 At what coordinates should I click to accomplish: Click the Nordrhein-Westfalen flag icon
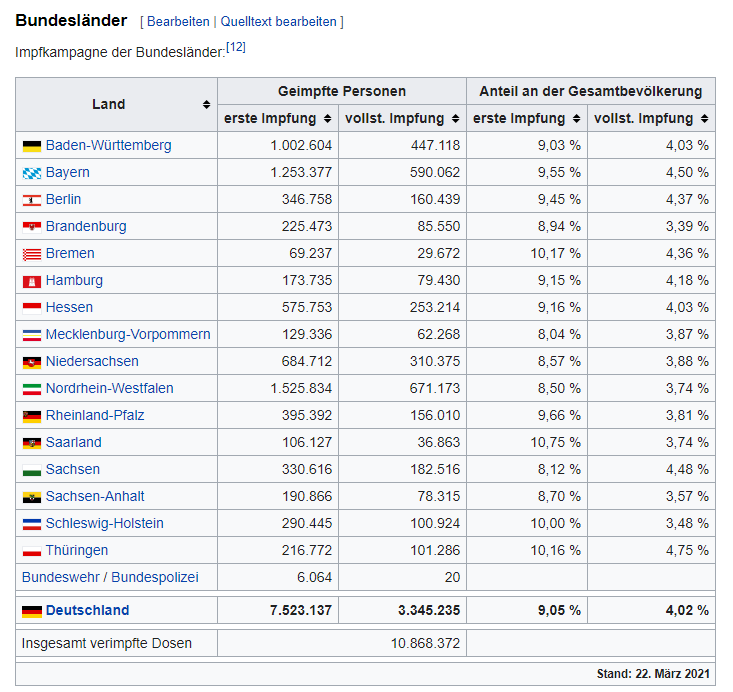[x=31, y=389]
